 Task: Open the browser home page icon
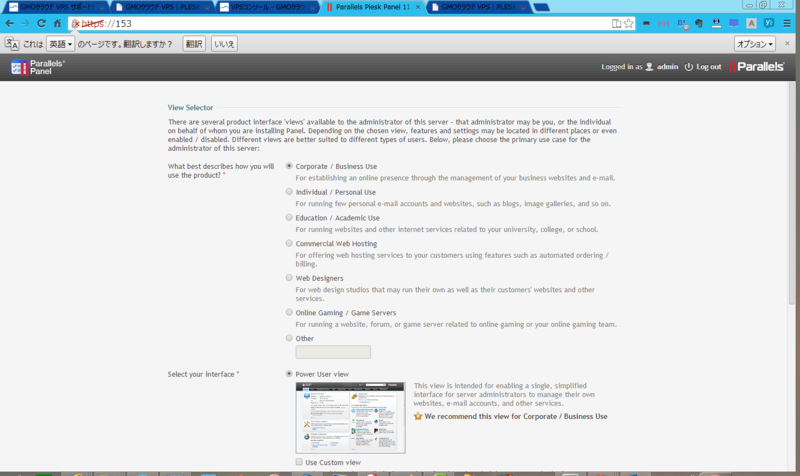point(58,23)
